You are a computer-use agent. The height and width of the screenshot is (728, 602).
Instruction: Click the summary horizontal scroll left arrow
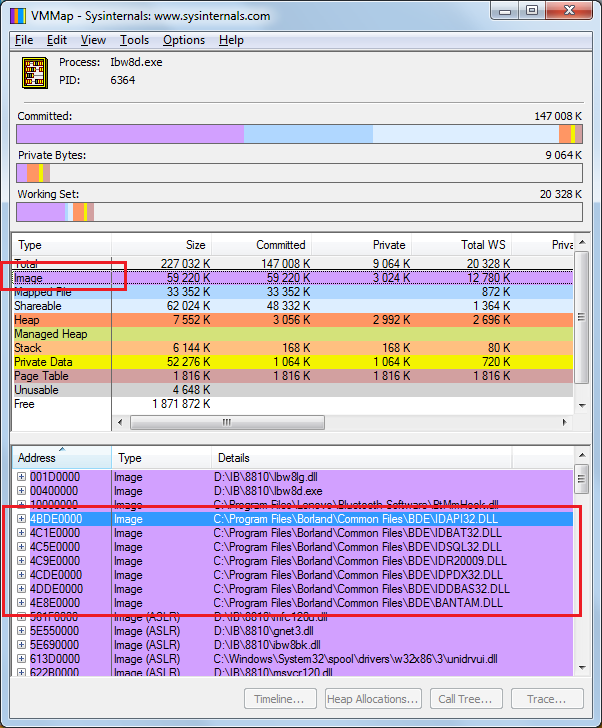click(120, 422)
